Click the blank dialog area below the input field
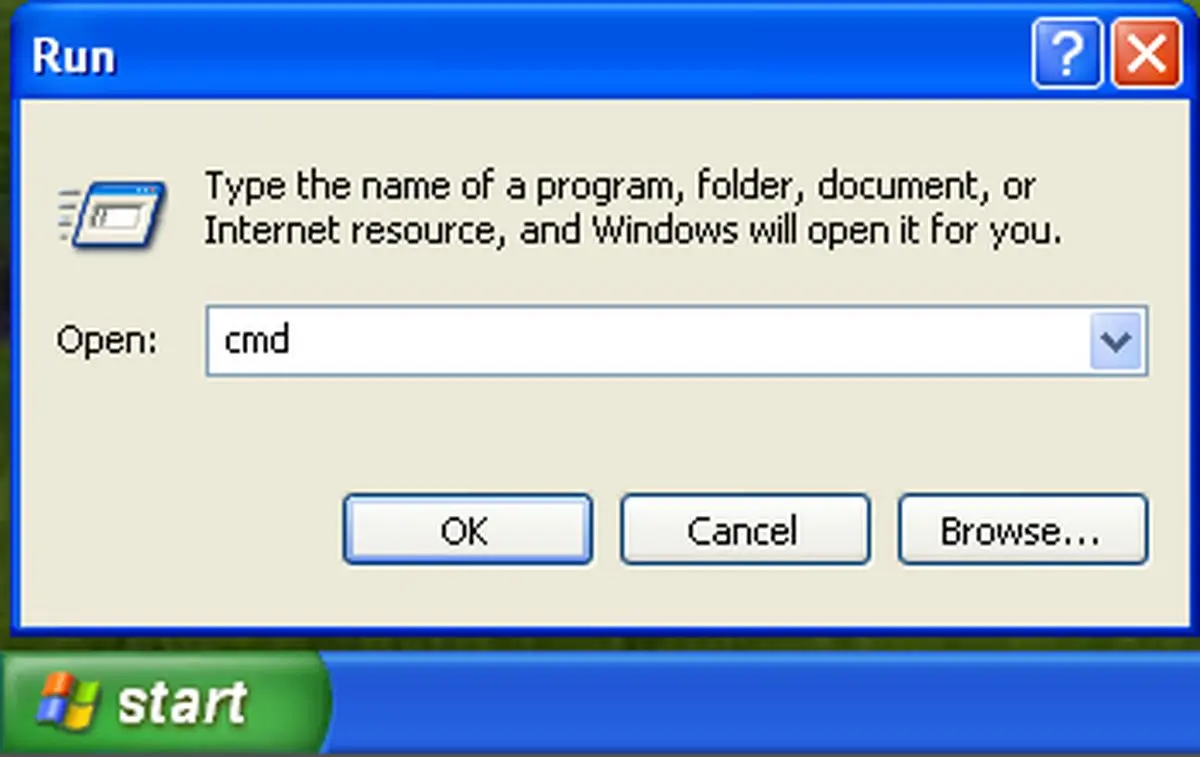This screenshot has width=1200, height=757. point(676,432)
